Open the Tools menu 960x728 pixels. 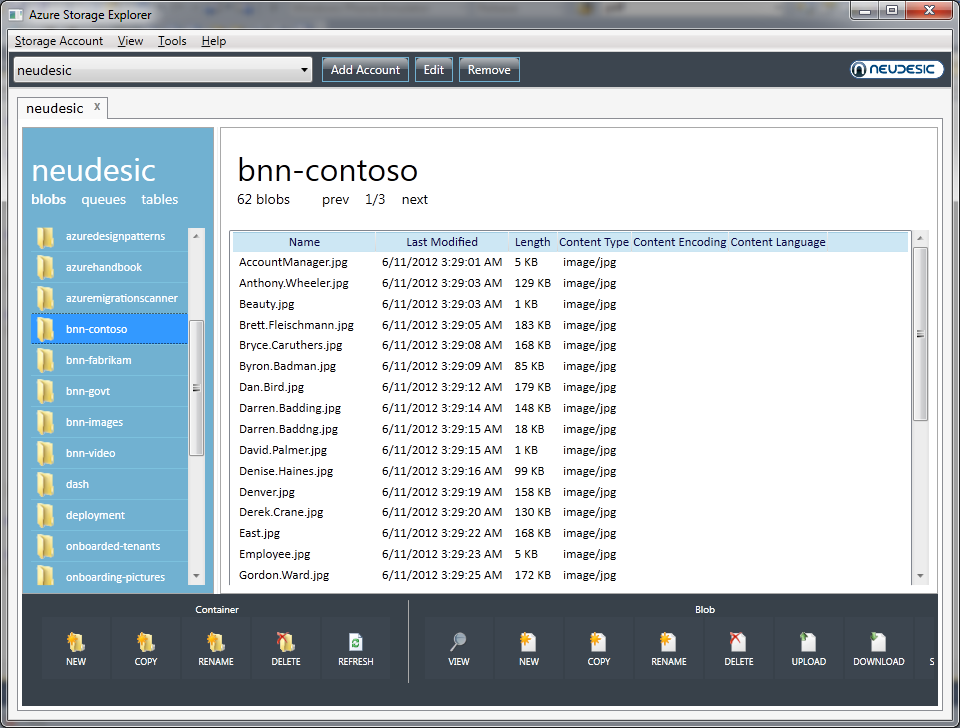[x=172, y=41]
